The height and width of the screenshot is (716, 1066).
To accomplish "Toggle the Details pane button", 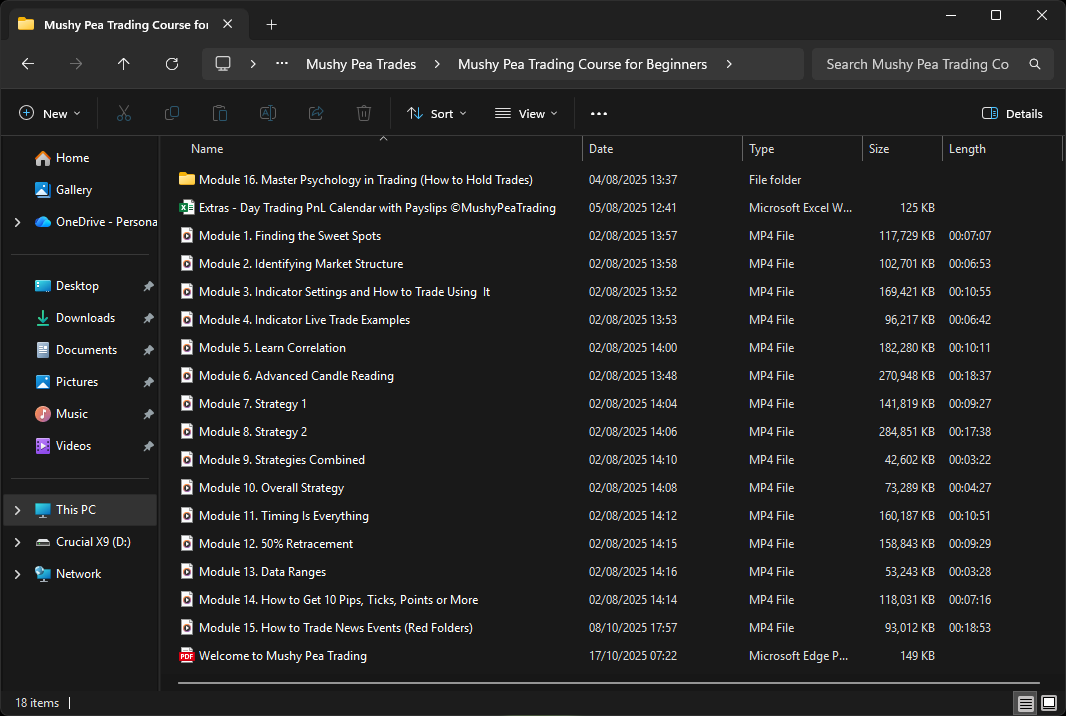I will point(1012,114).
